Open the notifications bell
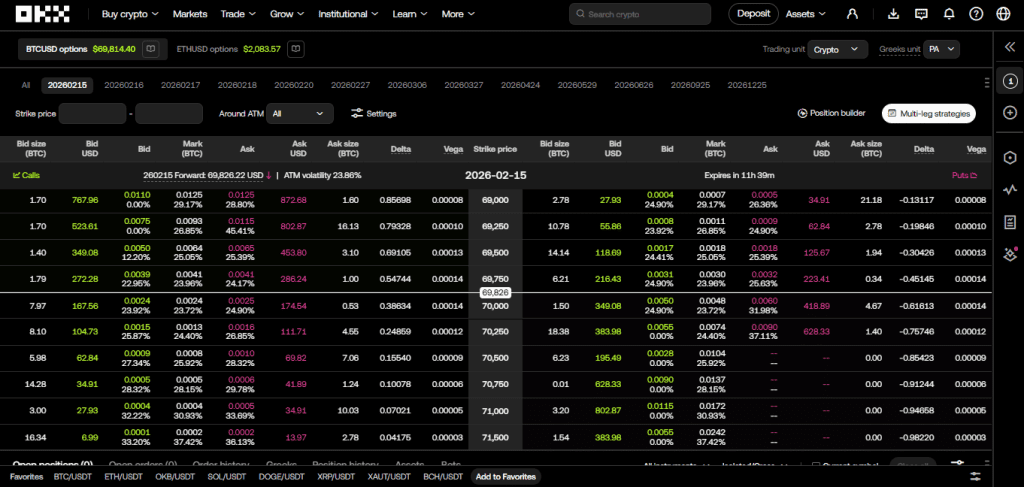Image resolution: width=1024 pixels, height=487 pixels. click(949, 14)
